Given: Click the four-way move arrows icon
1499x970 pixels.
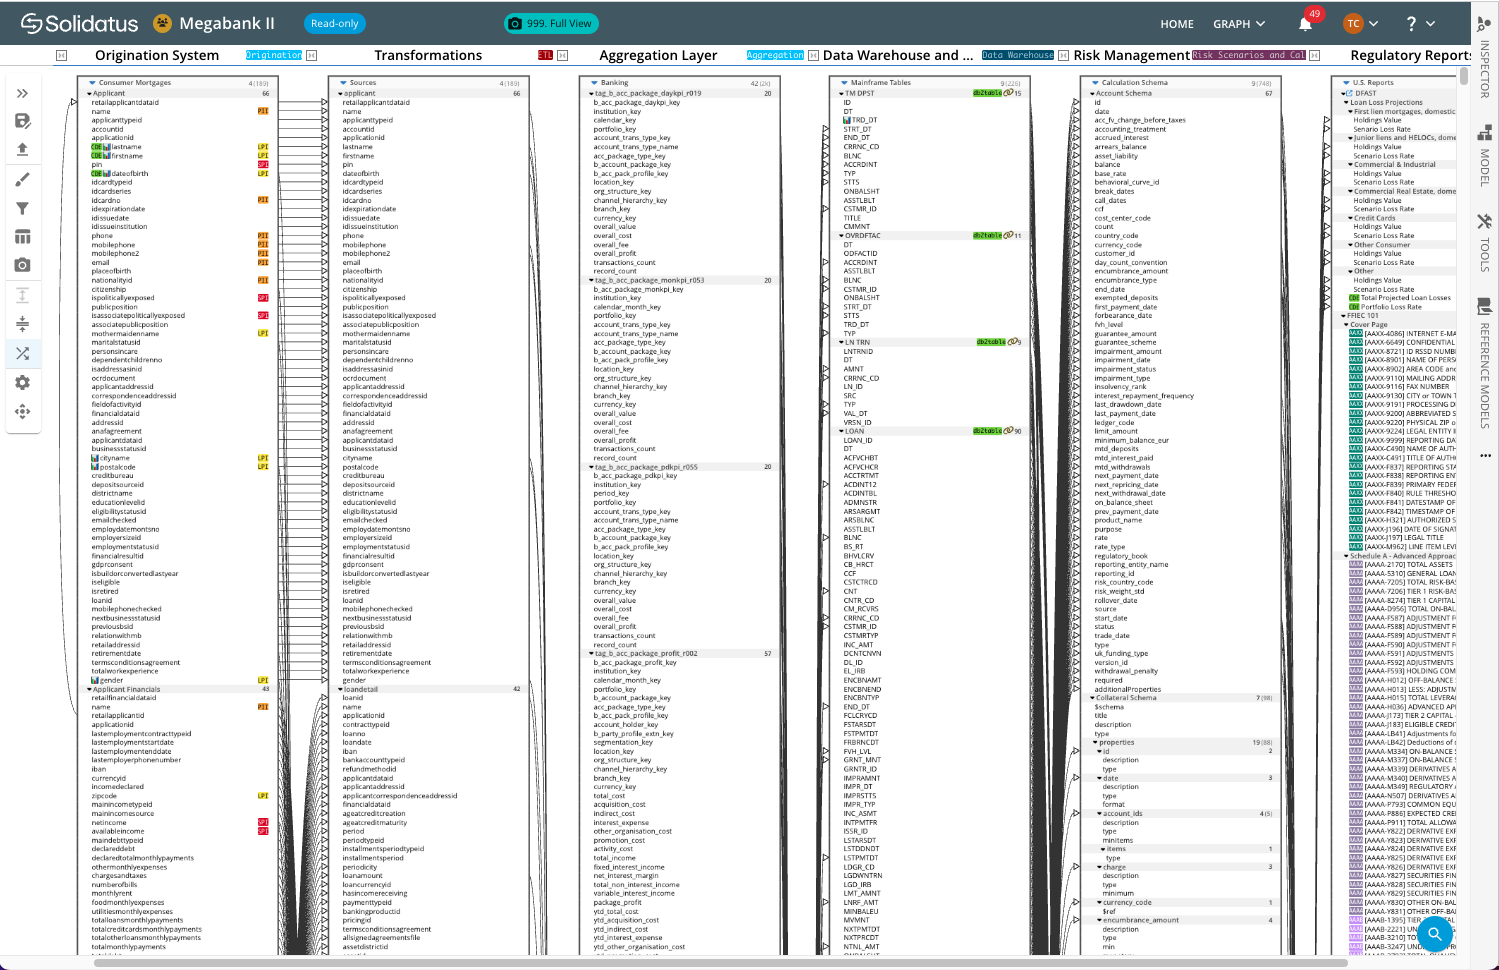Looking at the screenshot, I should click(x=22, y=411).
